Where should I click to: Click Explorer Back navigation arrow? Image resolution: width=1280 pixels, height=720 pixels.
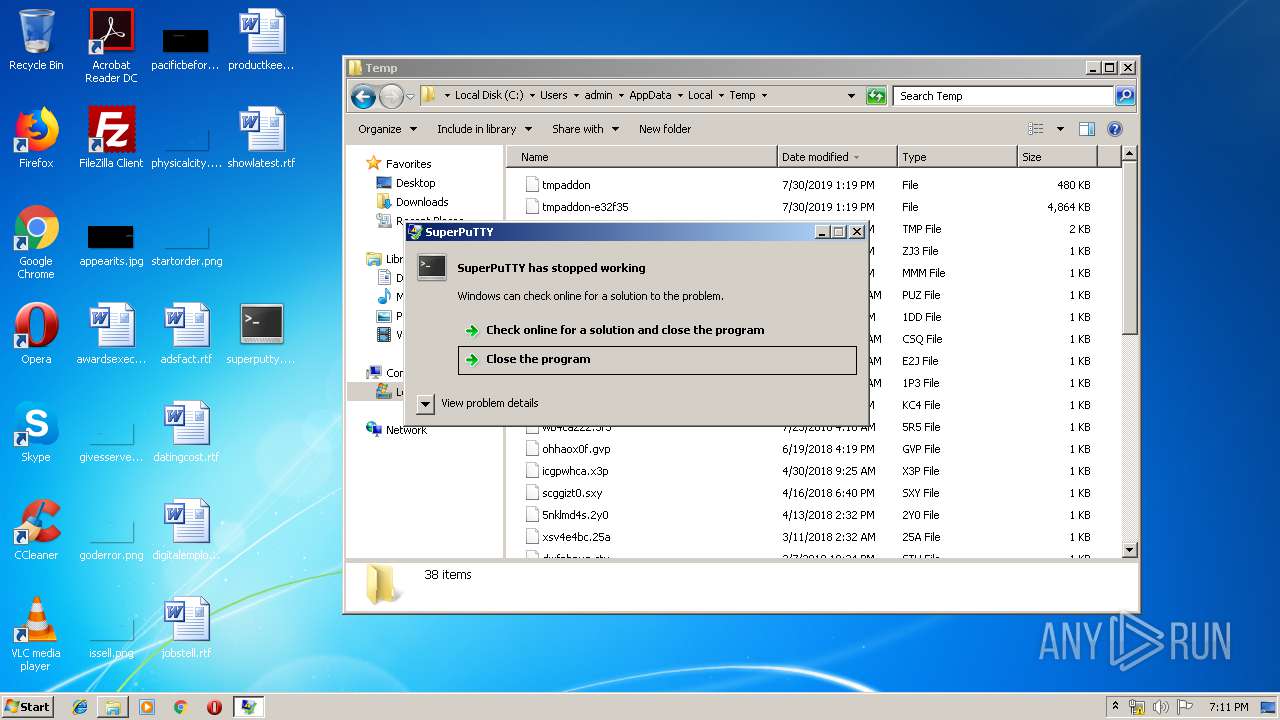click(x=363, y=96)
